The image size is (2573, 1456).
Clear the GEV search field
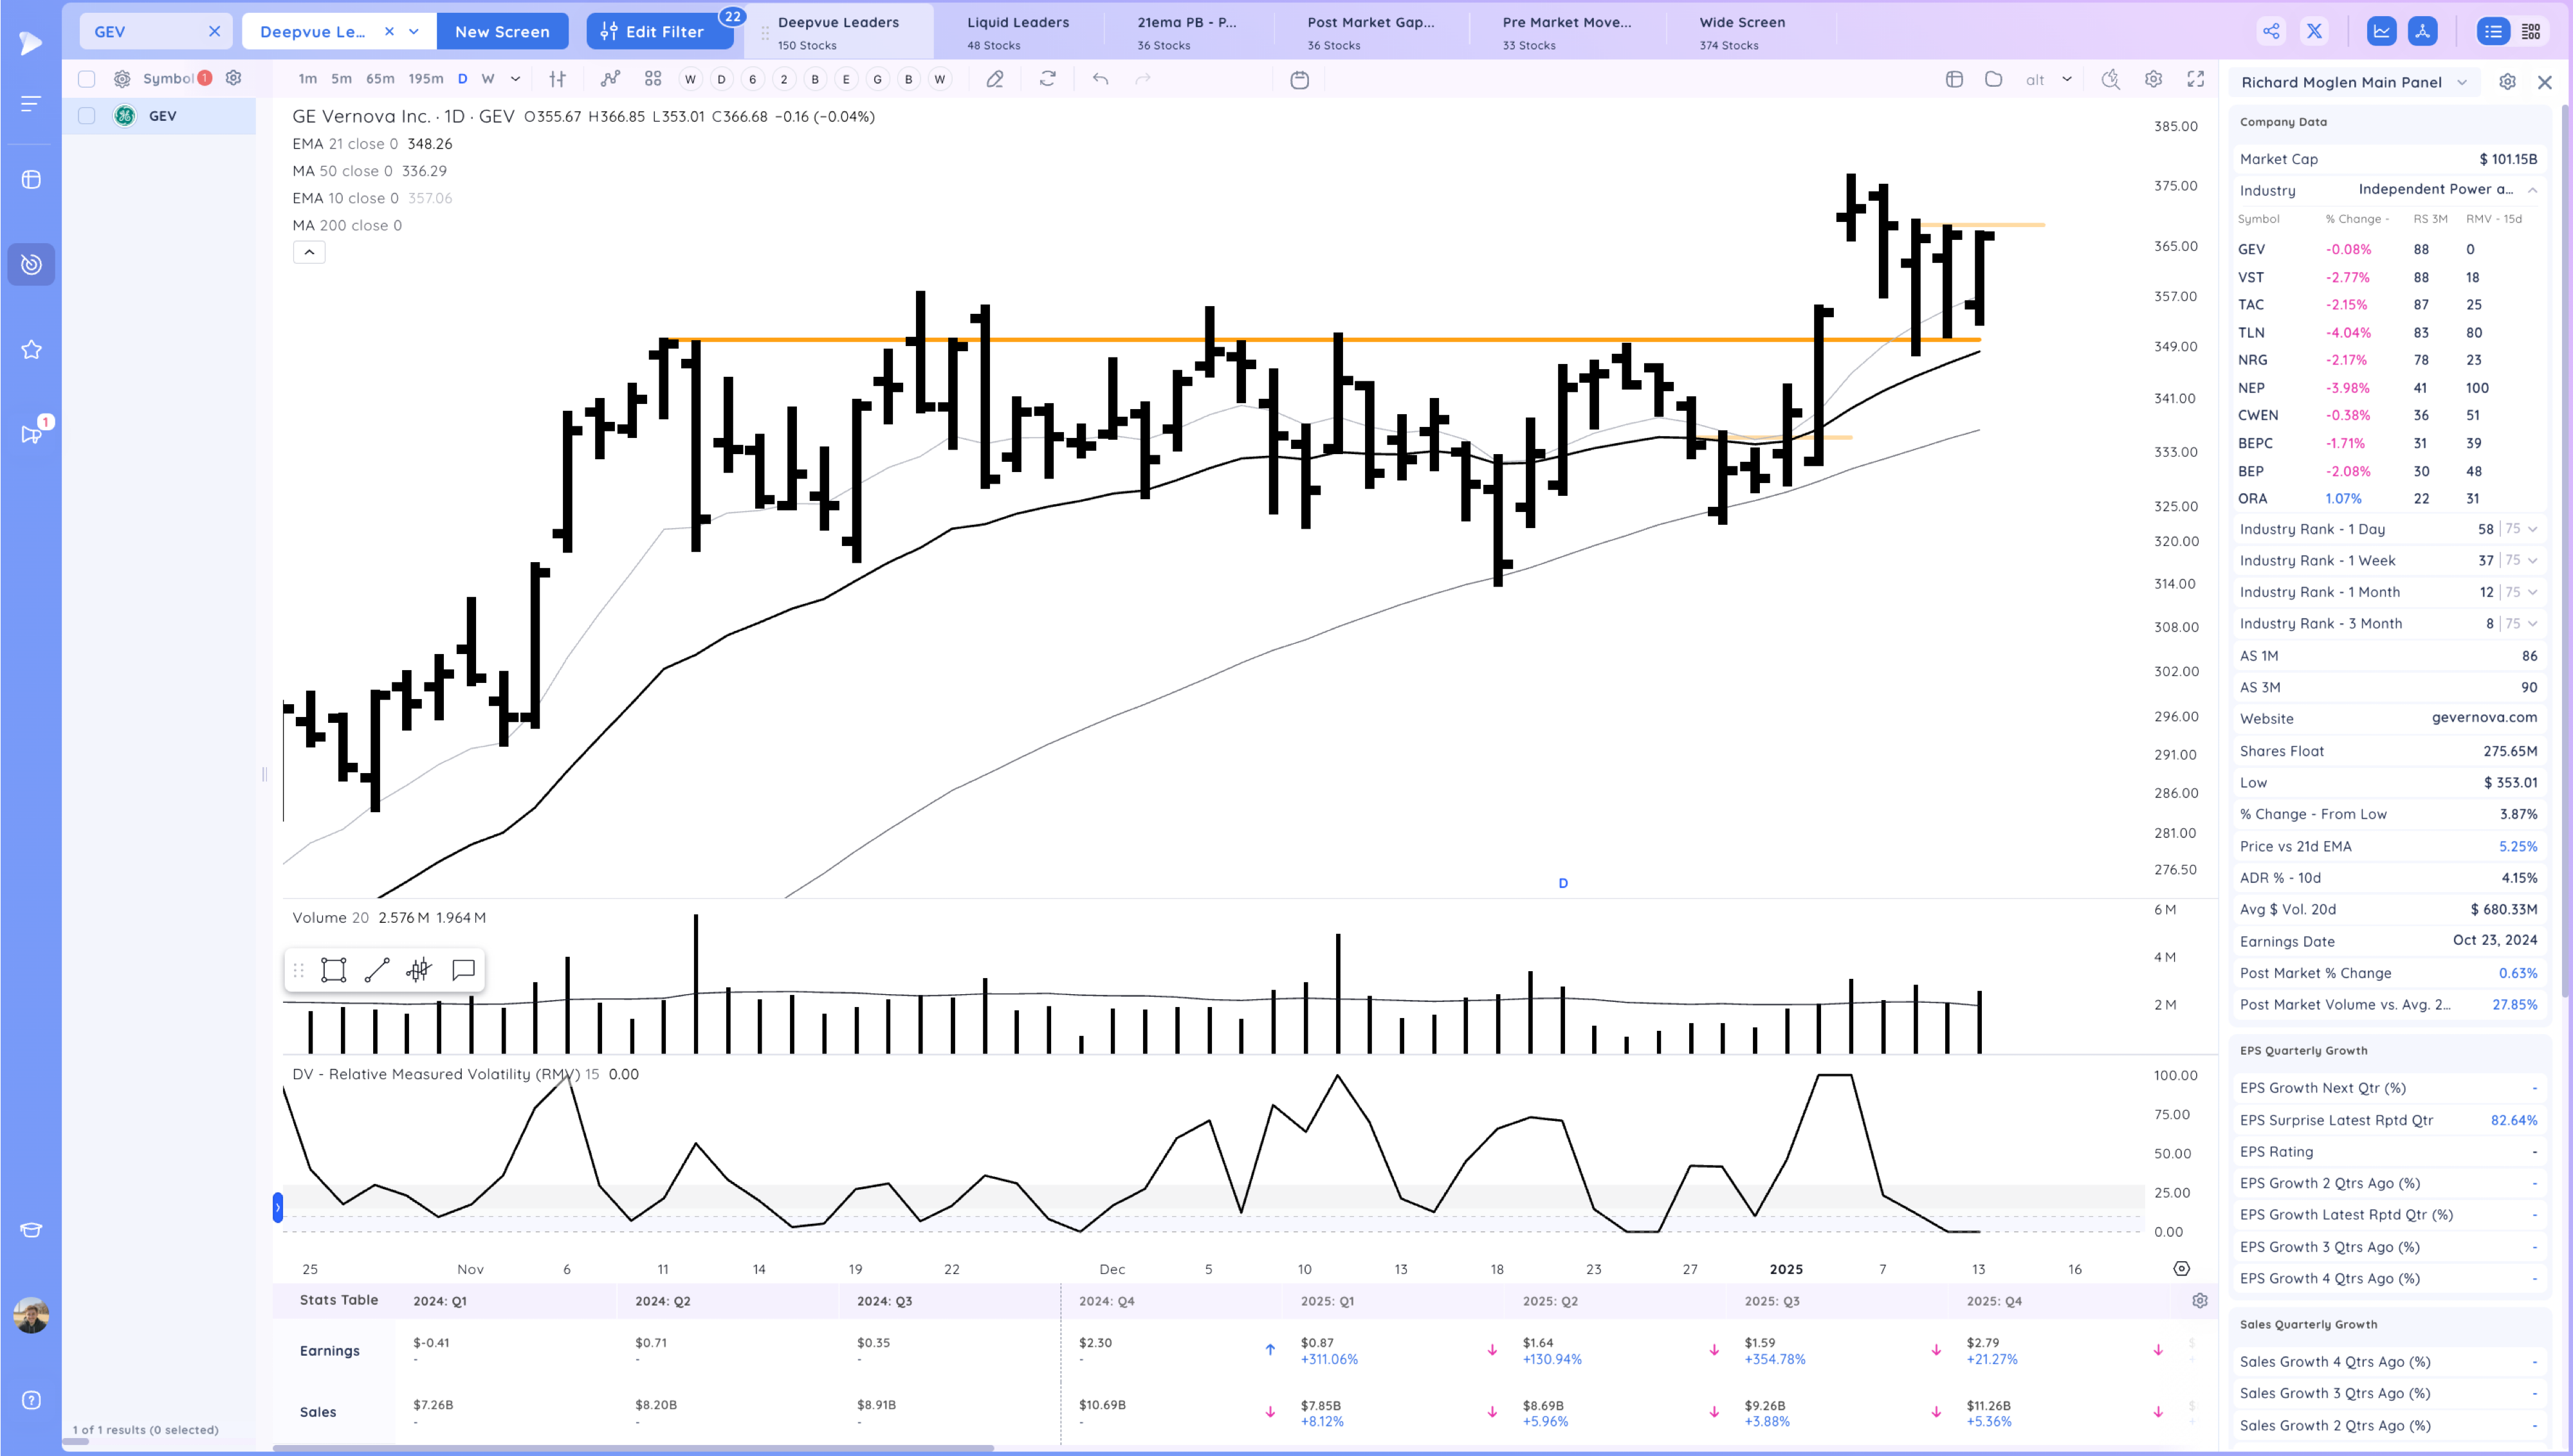tap(214, 31)
